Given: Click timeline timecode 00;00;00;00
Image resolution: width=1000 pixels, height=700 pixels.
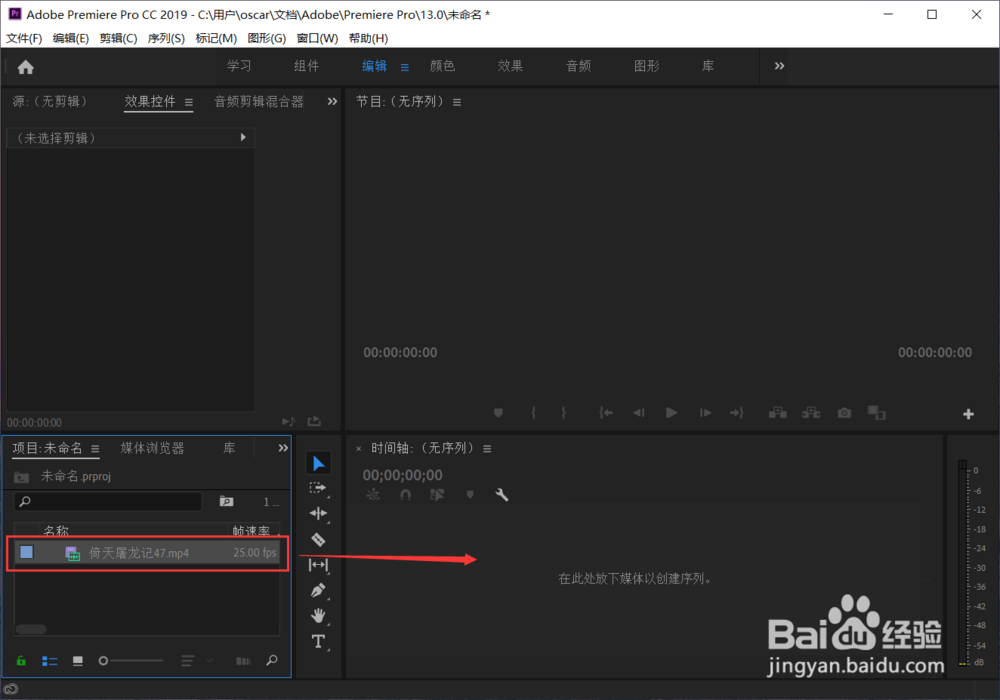Looking at the screenshot, I should (402, 475).
